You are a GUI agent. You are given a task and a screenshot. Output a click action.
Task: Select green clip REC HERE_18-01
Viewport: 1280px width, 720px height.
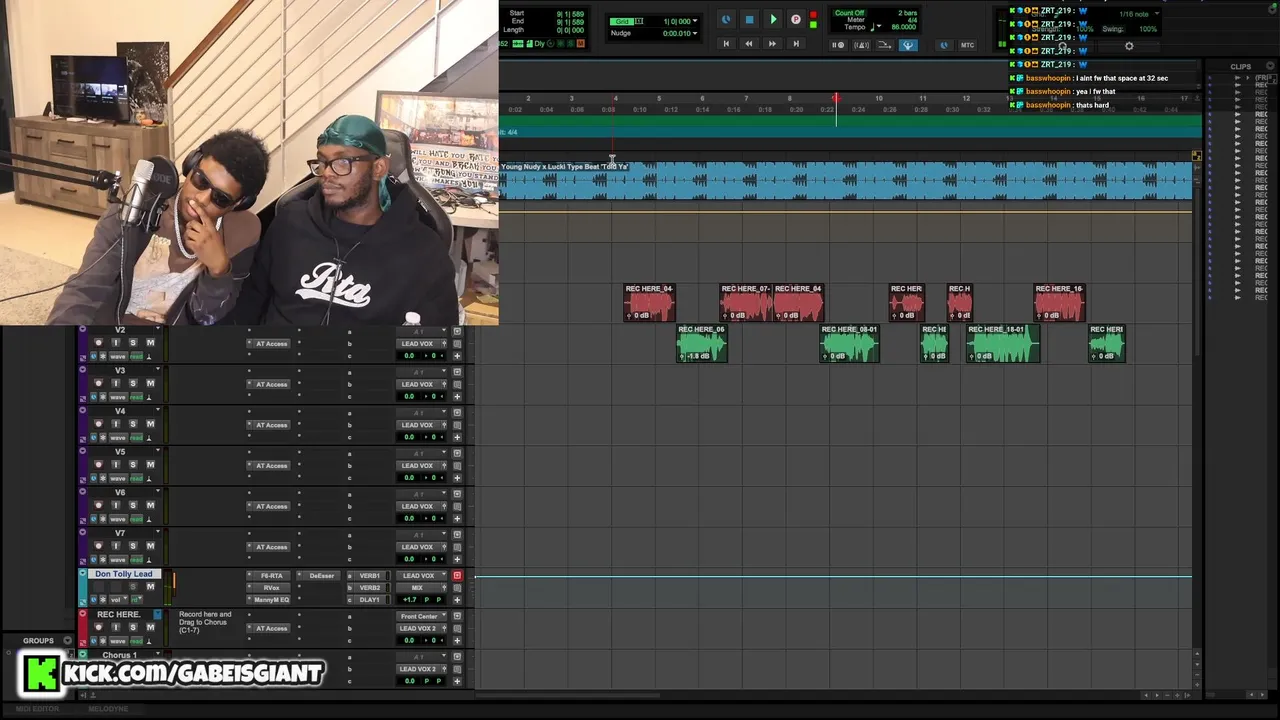click(1001, 343)
